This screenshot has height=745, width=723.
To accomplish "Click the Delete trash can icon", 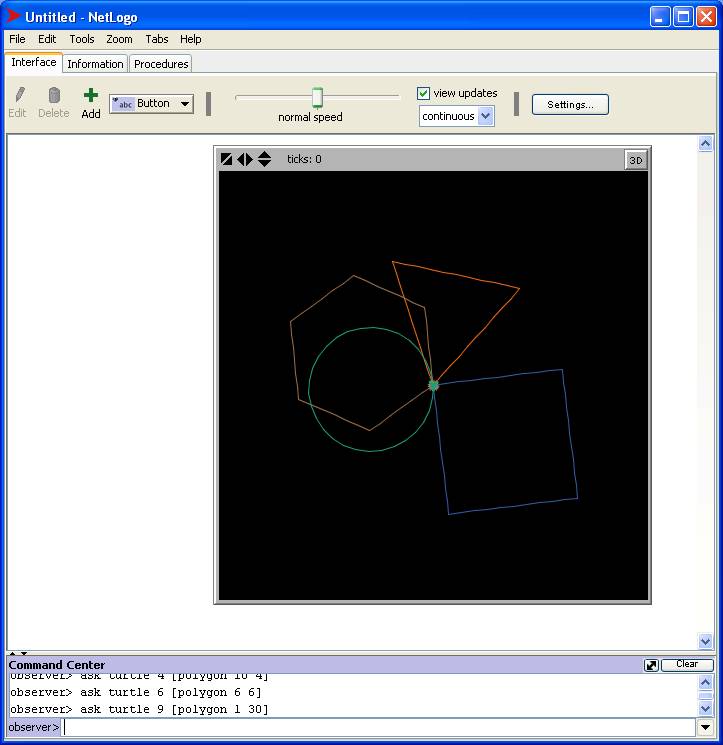I will coord(54,95).
